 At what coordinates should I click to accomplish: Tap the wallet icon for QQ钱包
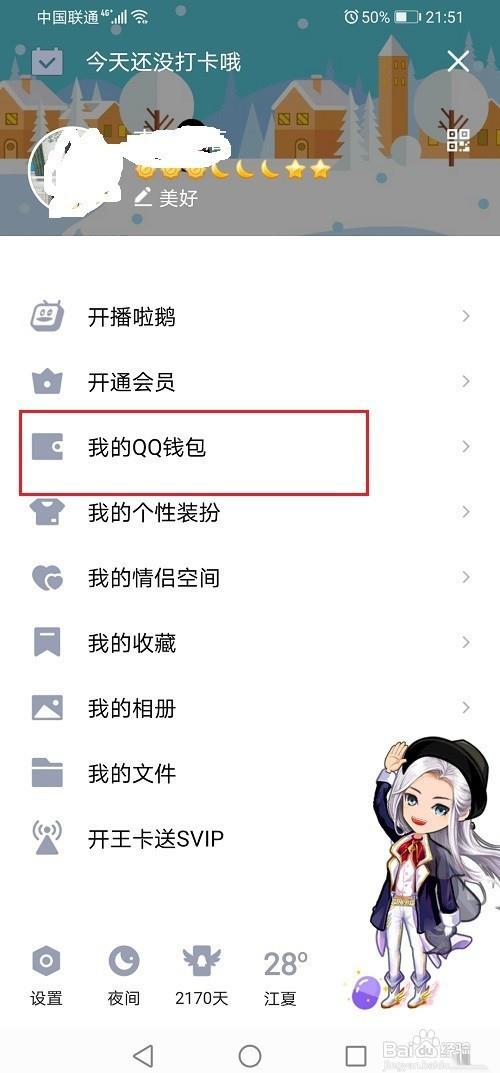tap(47, 447)
